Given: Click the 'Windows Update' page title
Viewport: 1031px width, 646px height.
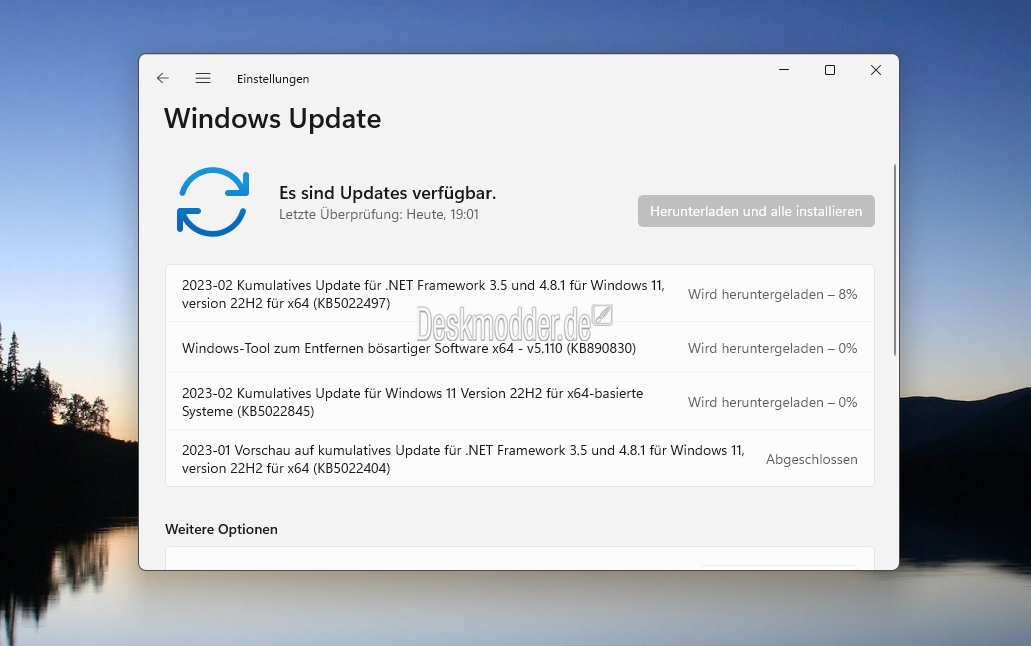Looking at the screenshot, I should (x=272, y=118).
